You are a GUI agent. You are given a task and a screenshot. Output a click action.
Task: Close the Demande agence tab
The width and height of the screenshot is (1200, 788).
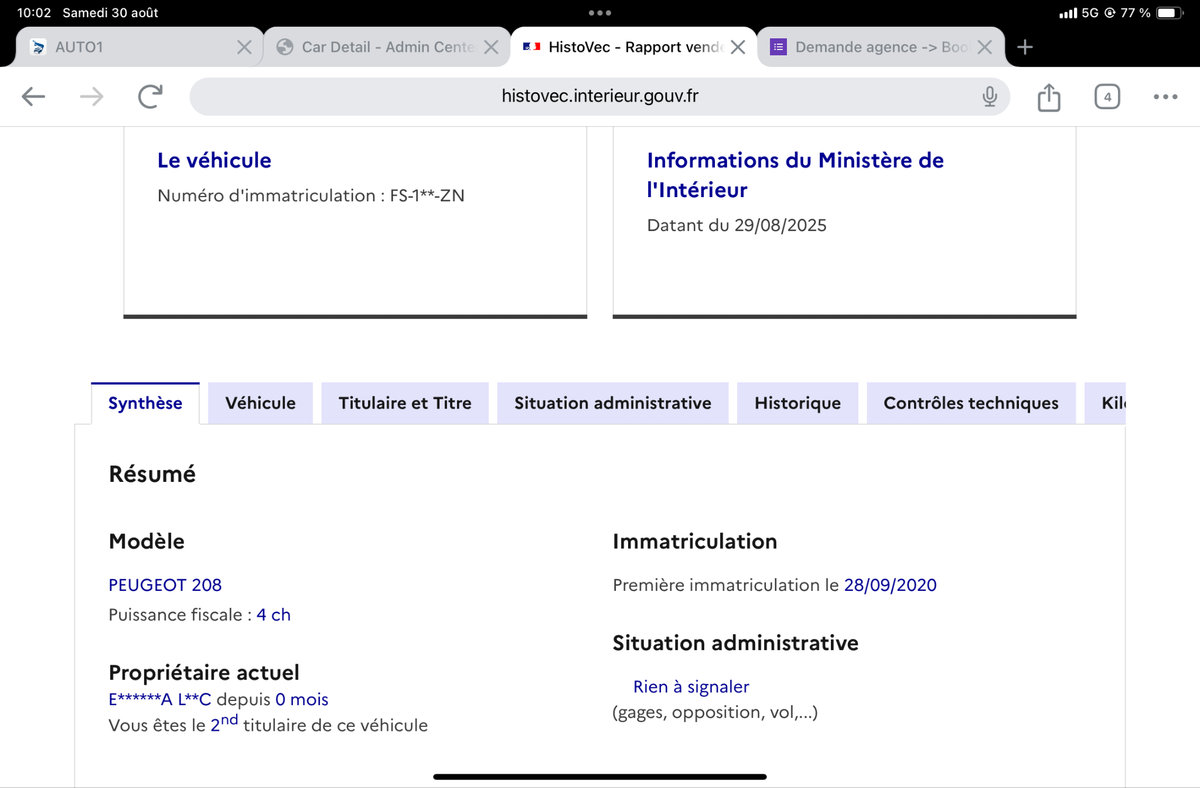tap(984, 47)
